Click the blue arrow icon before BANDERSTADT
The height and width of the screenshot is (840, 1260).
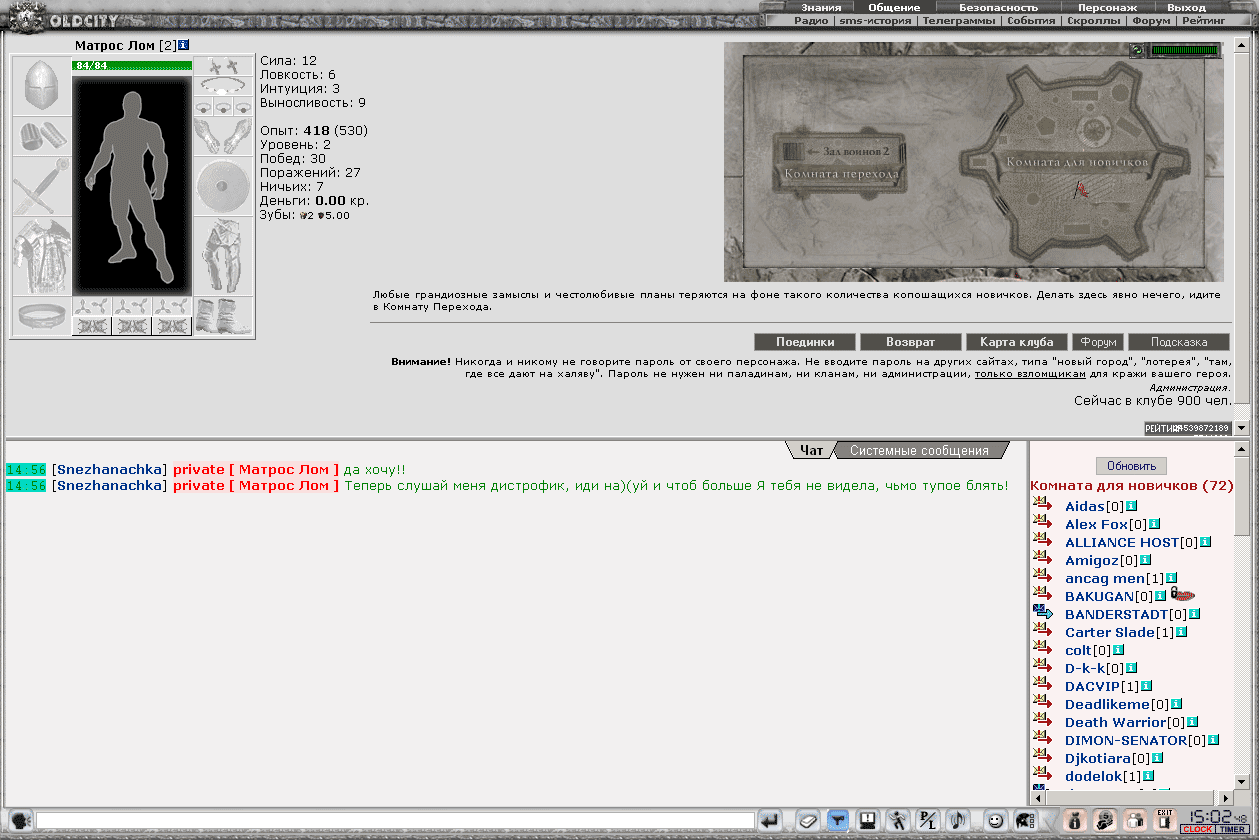click(1043, 613)
